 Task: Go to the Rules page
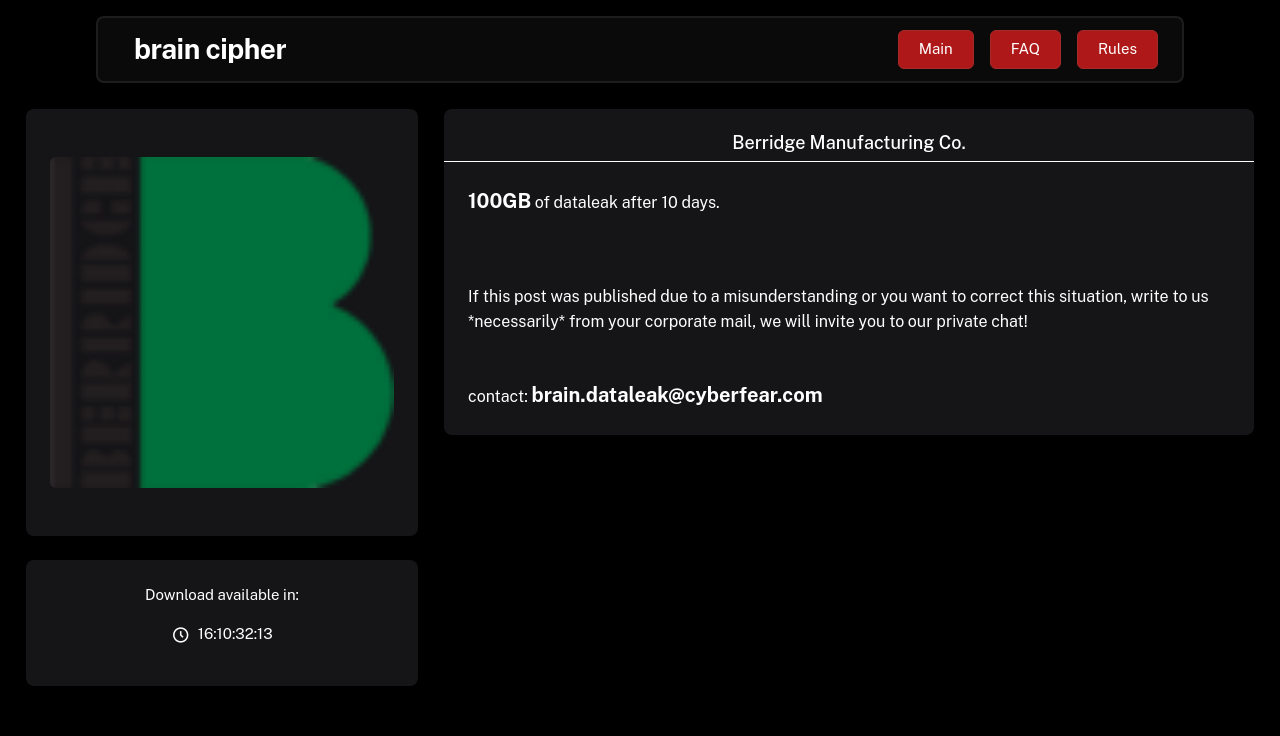point(1117,49)
